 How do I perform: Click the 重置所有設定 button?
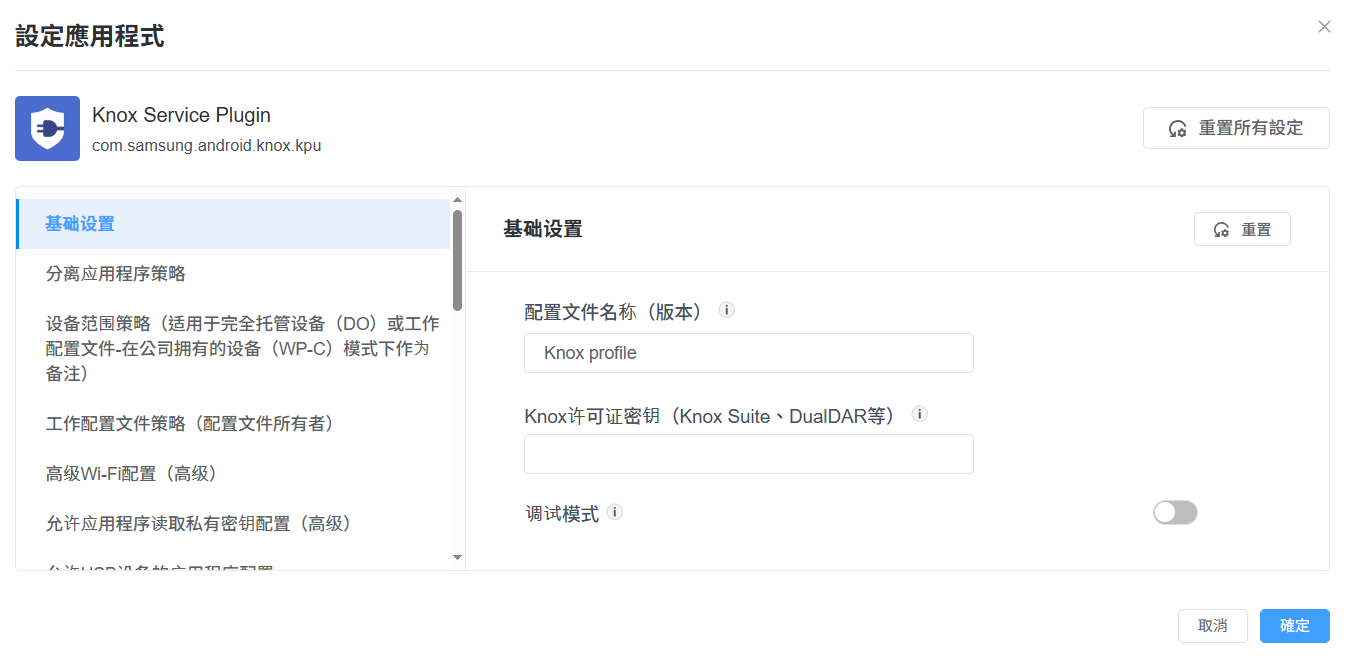(1236, 128)
